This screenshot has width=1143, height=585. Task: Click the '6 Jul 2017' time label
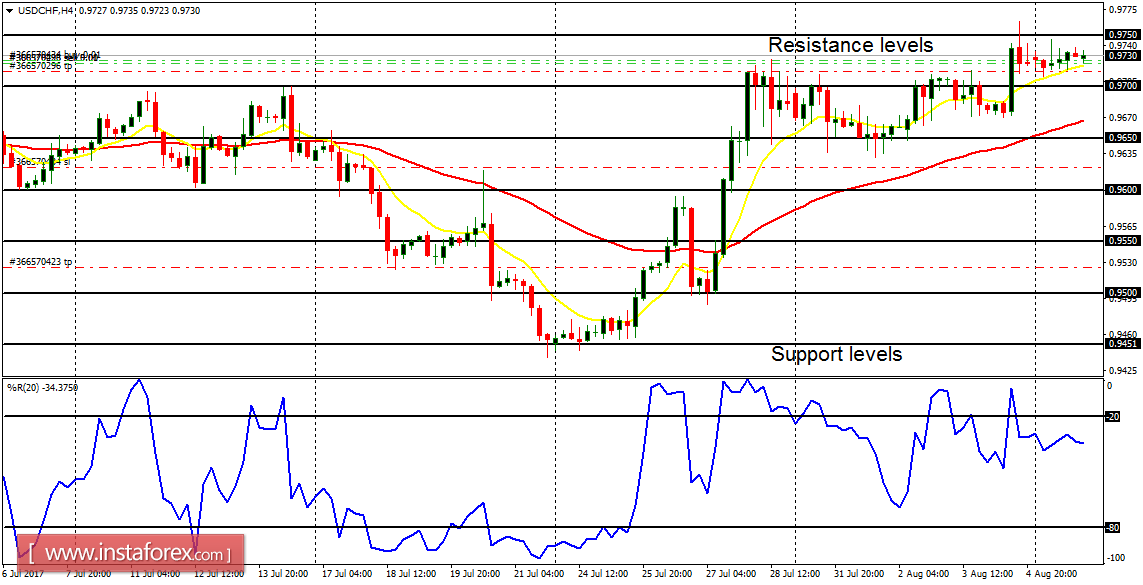tap(23, 575)
